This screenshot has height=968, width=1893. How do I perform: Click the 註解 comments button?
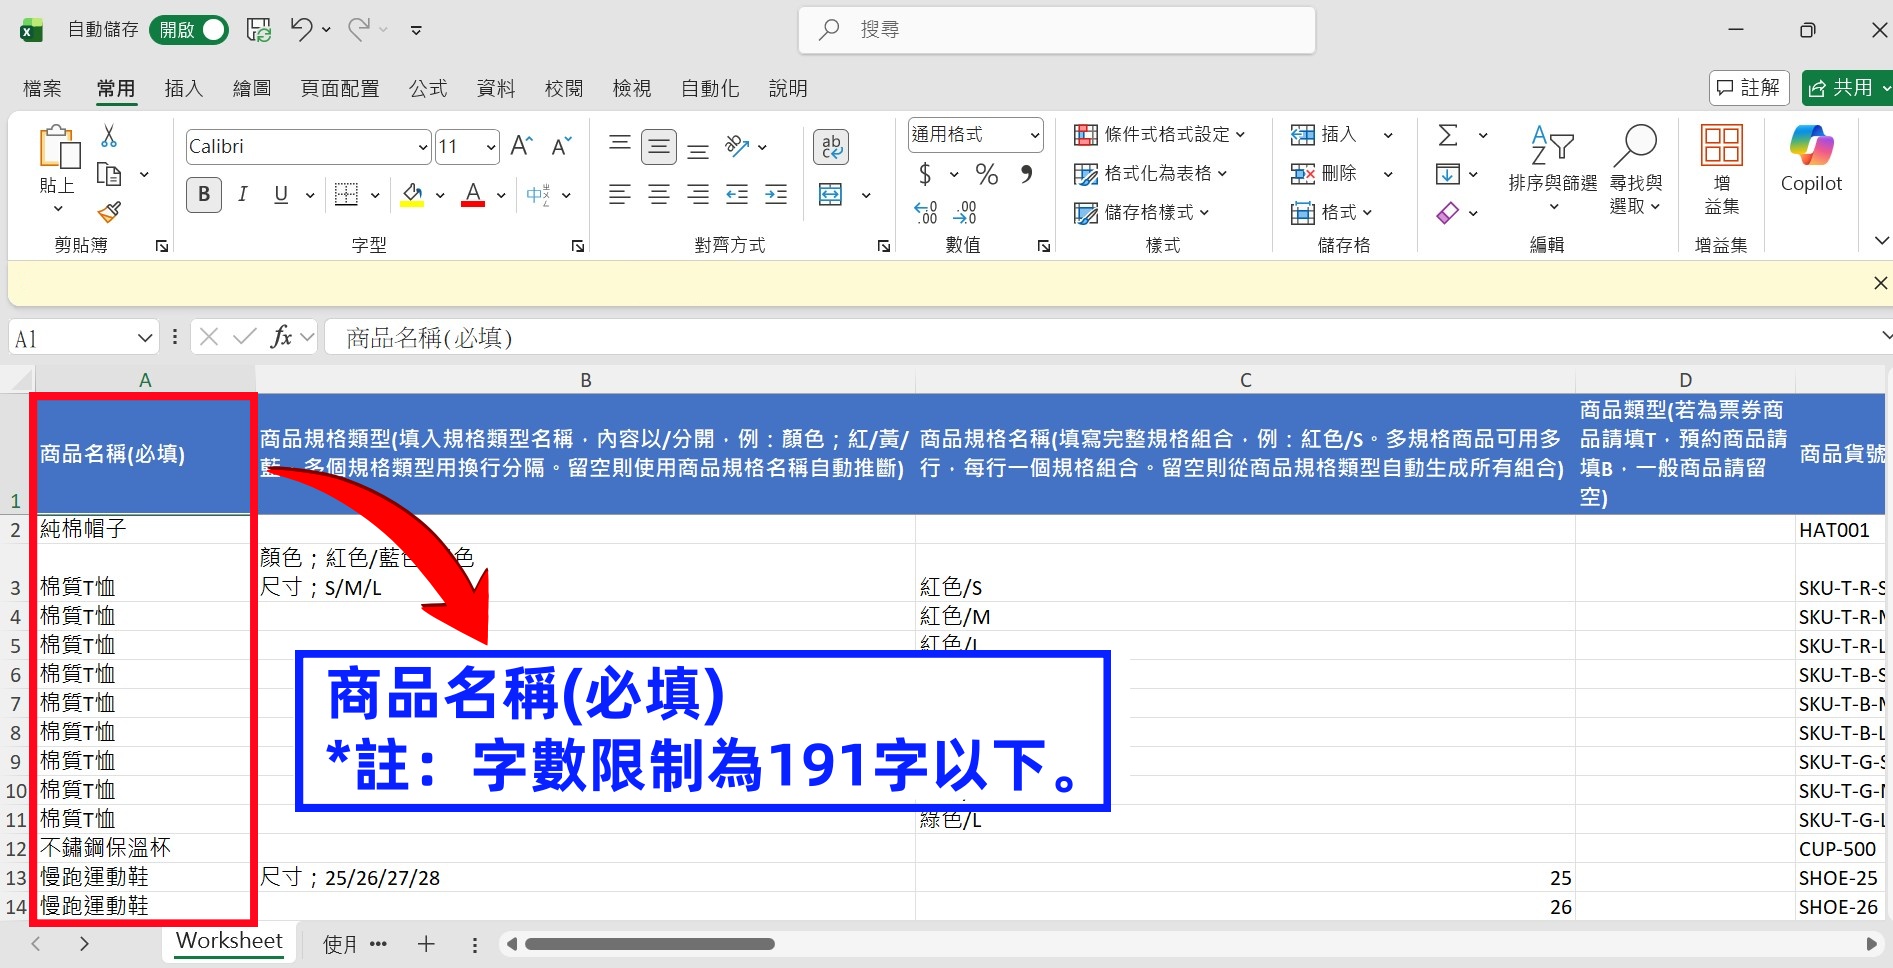(1748, 88)
